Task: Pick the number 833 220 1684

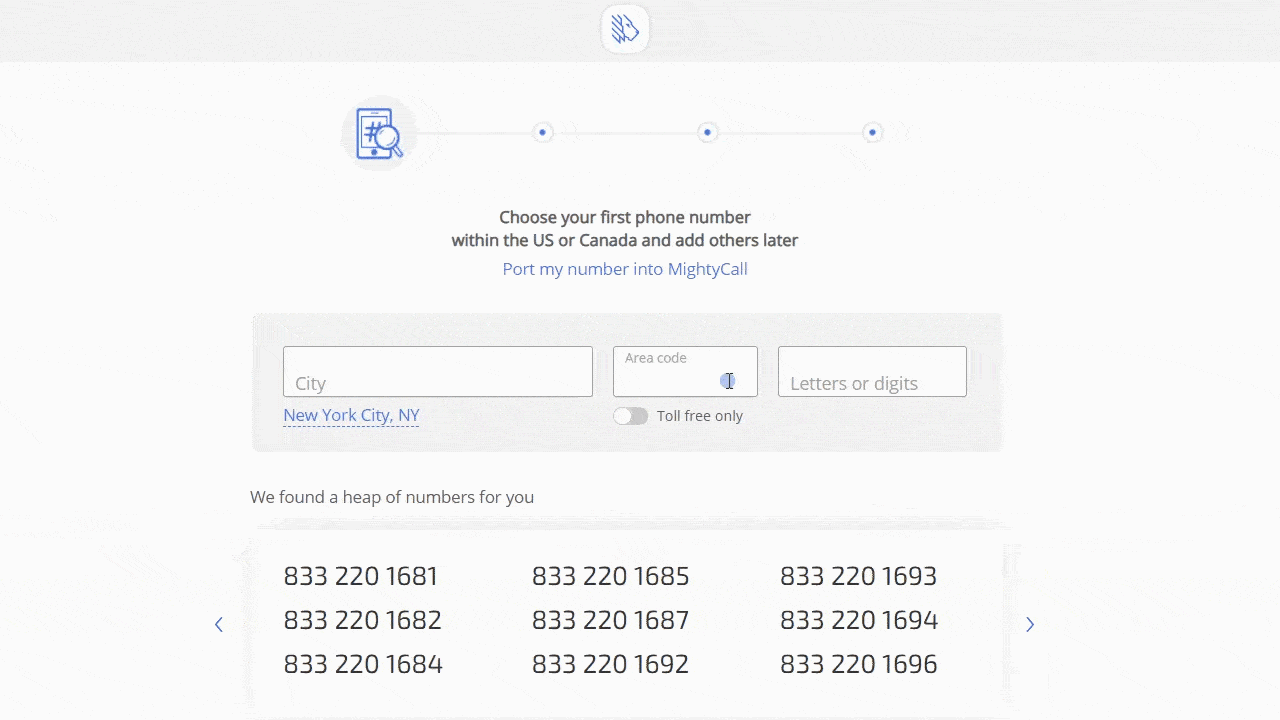Action: click(362, 664)
